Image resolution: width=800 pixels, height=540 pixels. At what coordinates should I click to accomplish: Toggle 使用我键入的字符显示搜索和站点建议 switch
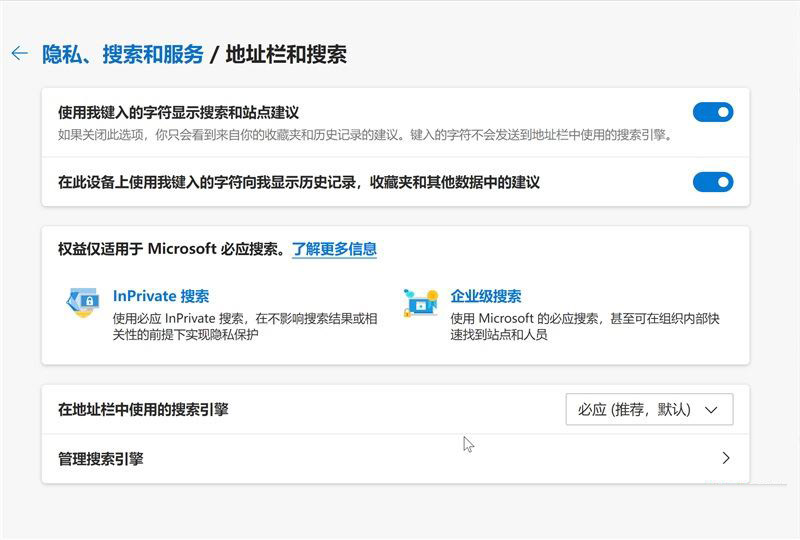[x=713, y=112]
